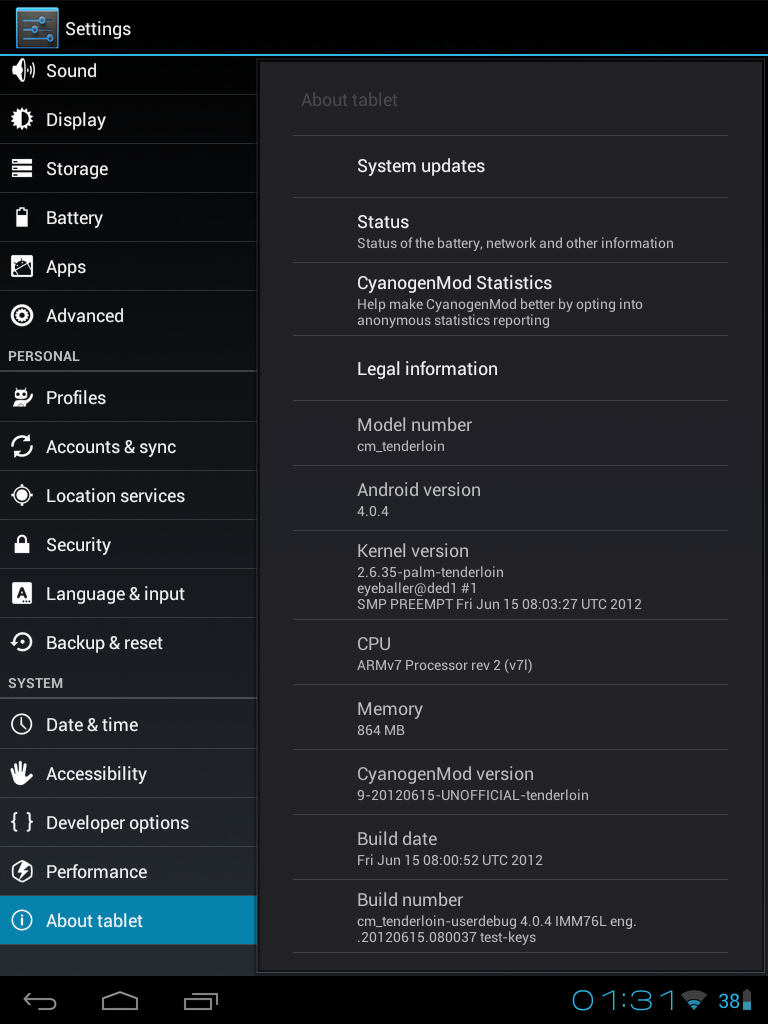Open Legal information entry
This screenshot has width=768, height=1024.
click(x=510, y=369)
